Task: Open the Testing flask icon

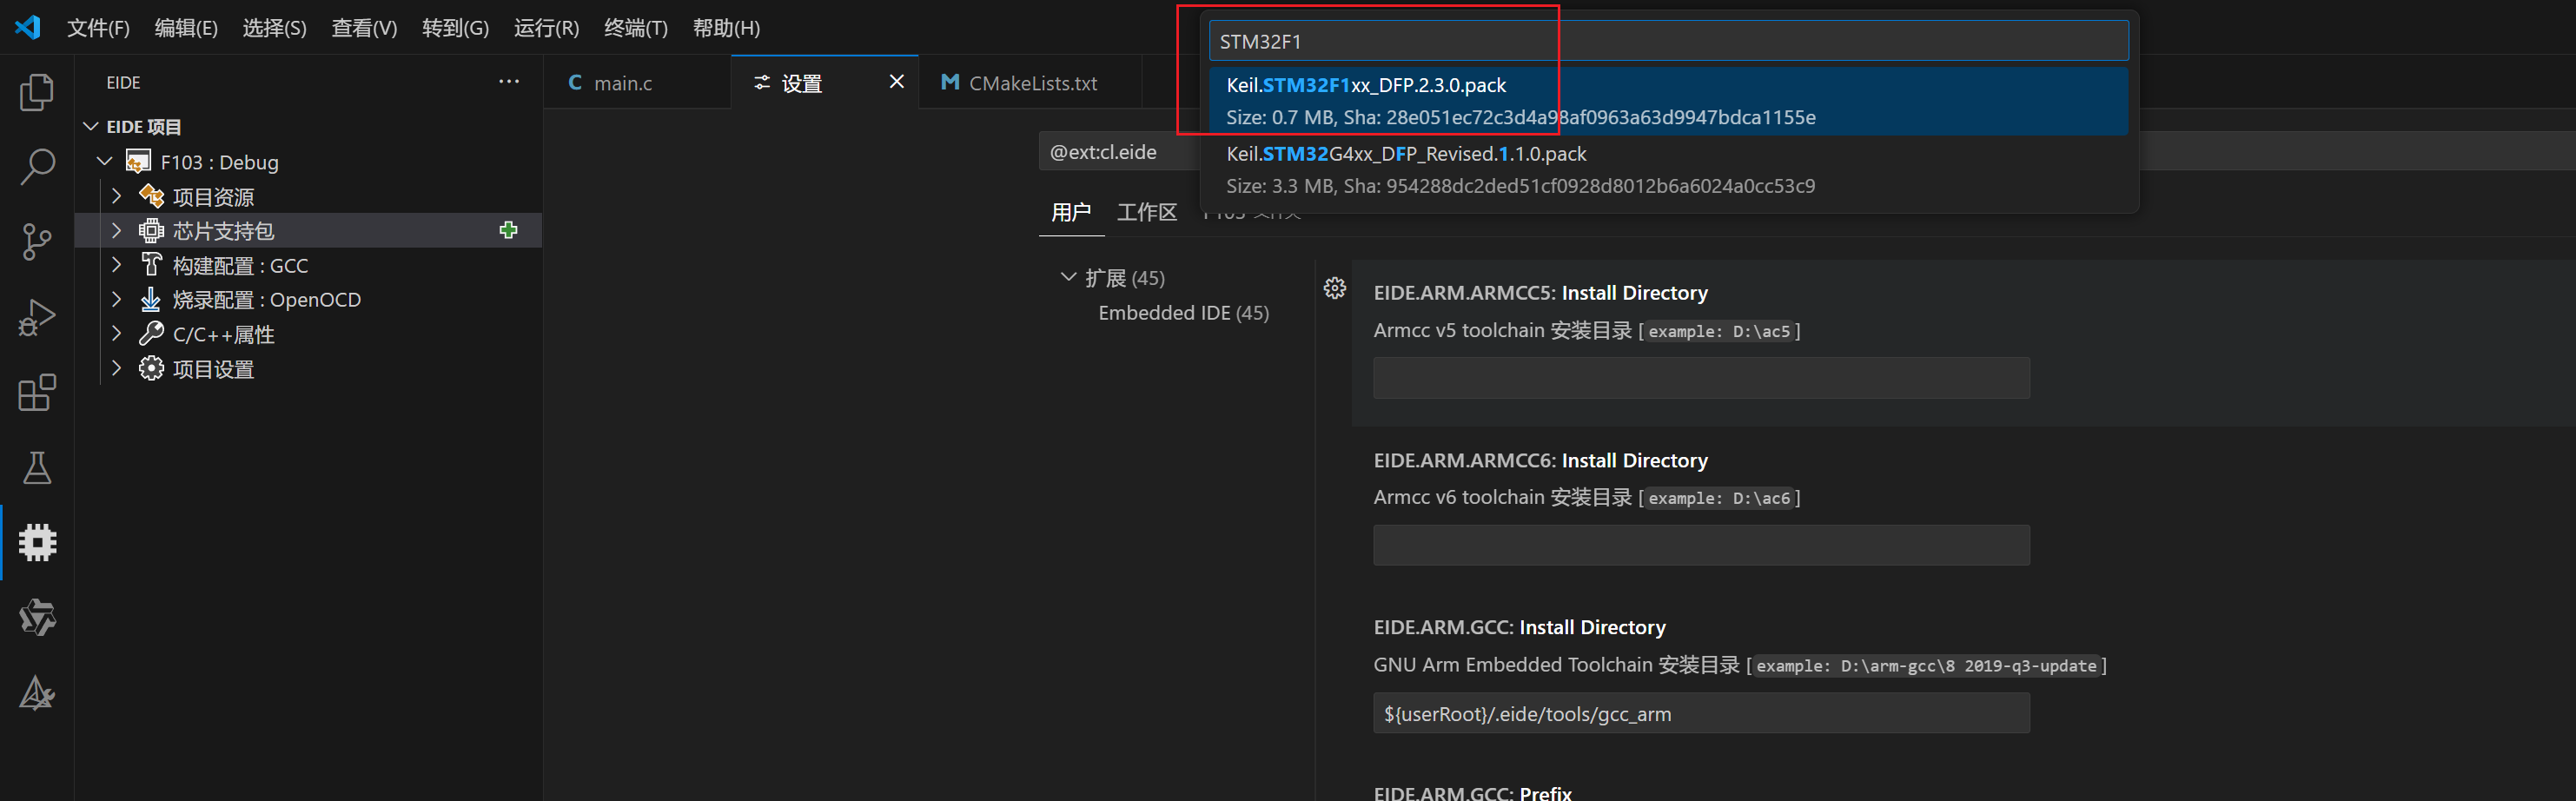Action: (37, 467)
